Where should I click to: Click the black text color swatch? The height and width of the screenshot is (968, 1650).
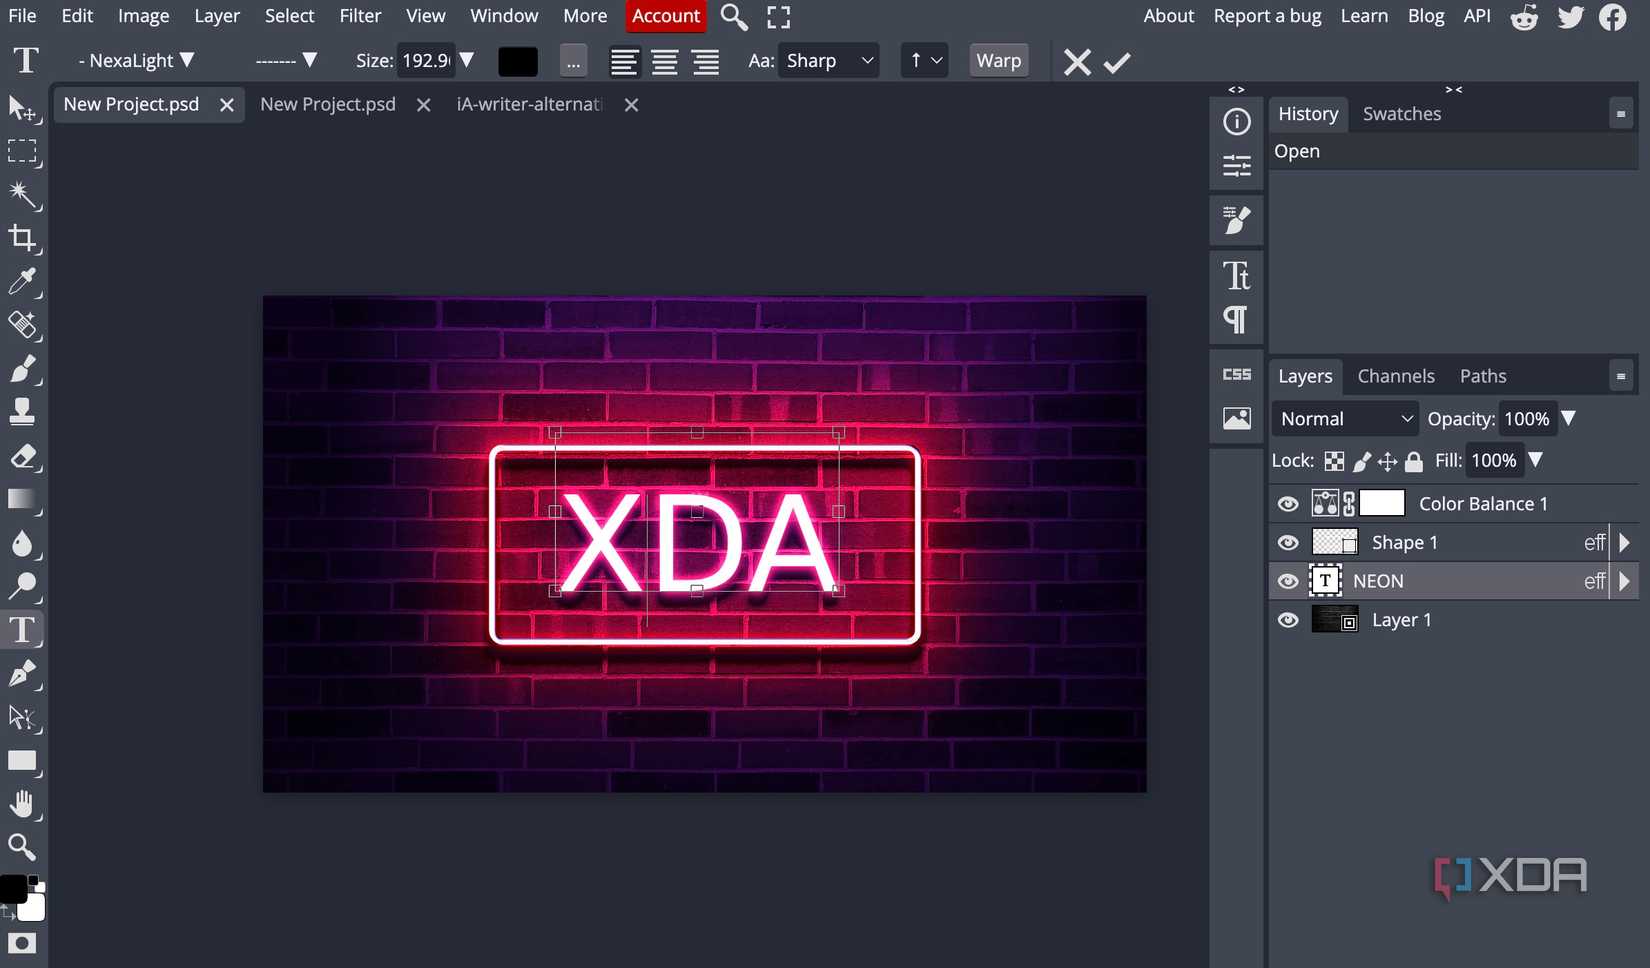tap(518, 61)
